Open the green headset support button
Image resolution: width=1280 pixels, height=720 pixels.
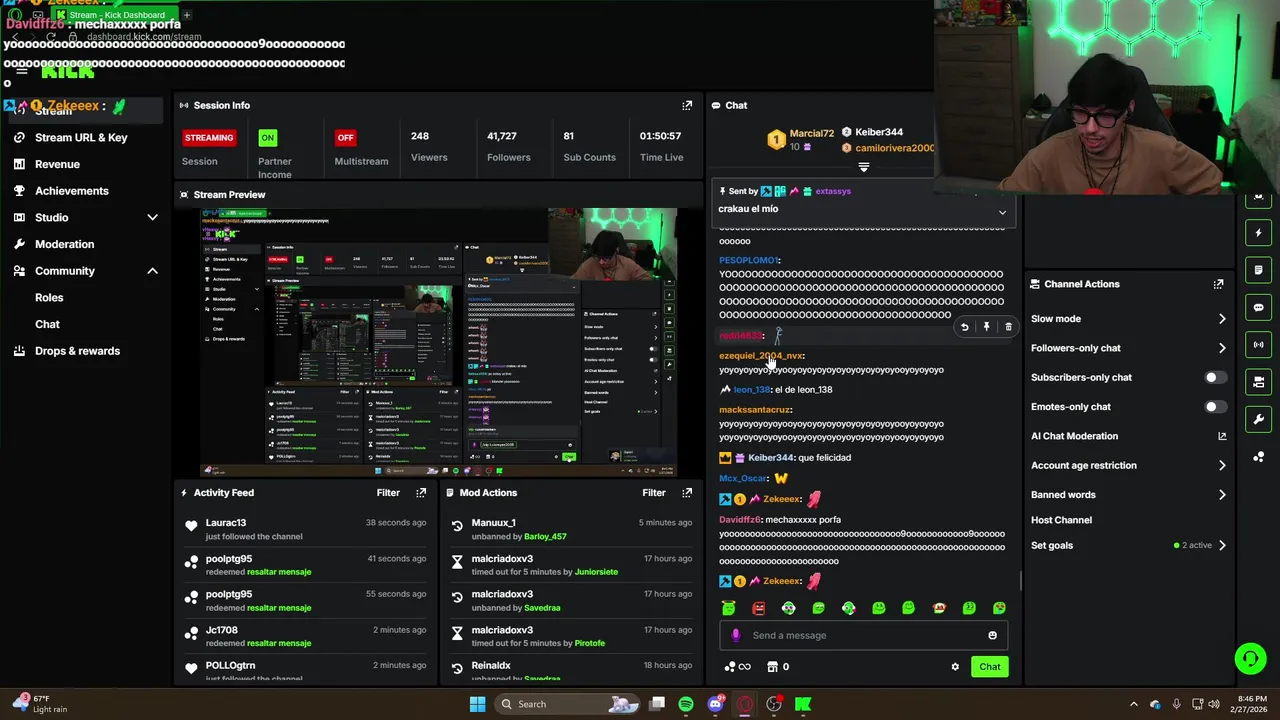tap(1250, 658)
